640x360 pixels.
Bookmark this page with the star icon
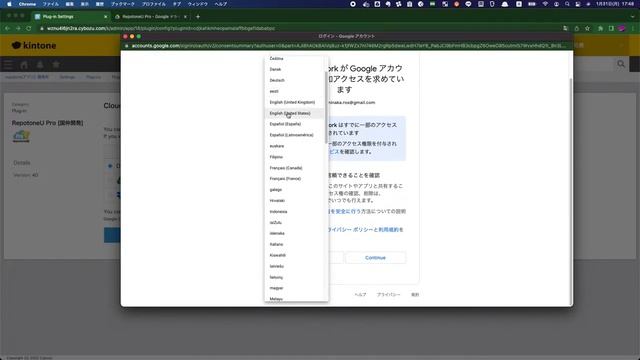point(587,28)
